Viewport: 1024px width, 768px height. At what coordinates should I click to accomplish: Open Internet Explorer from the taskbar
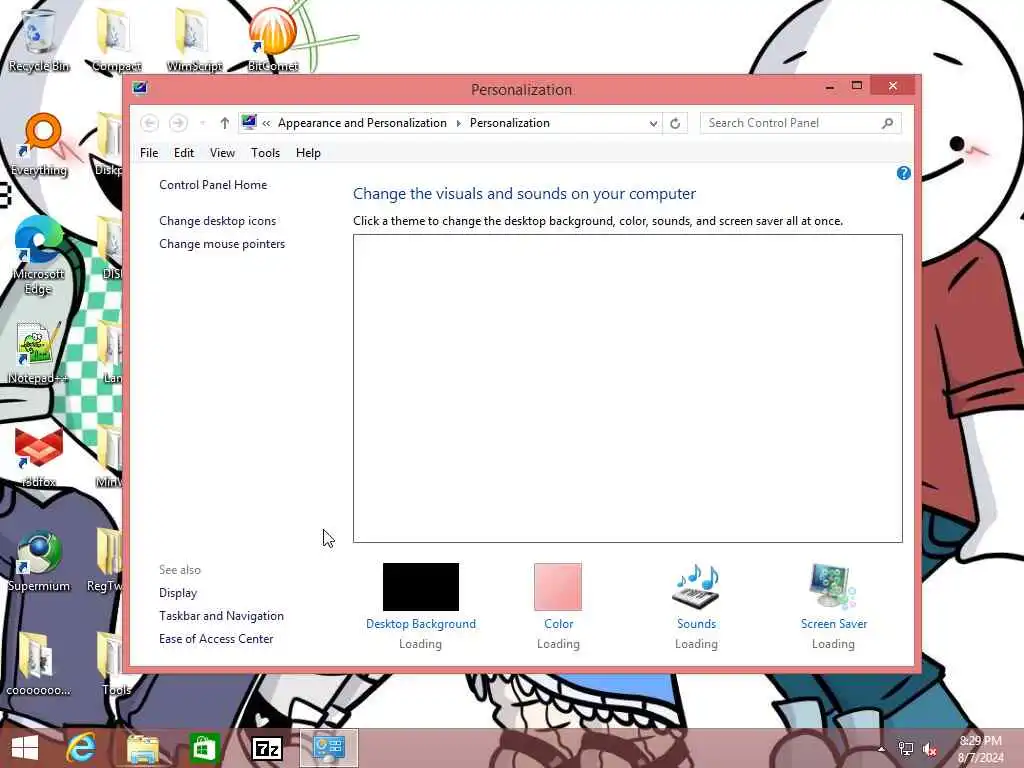(81, 748)
